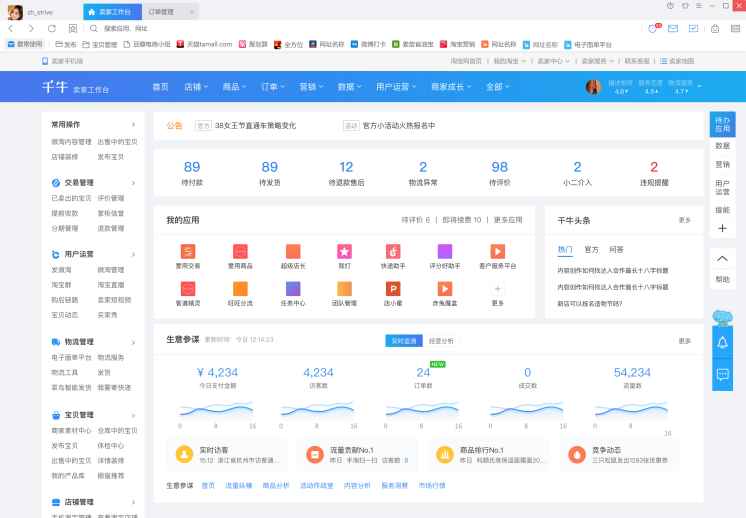Open the 旺旺分流 app icon

(x=240, y=289)
